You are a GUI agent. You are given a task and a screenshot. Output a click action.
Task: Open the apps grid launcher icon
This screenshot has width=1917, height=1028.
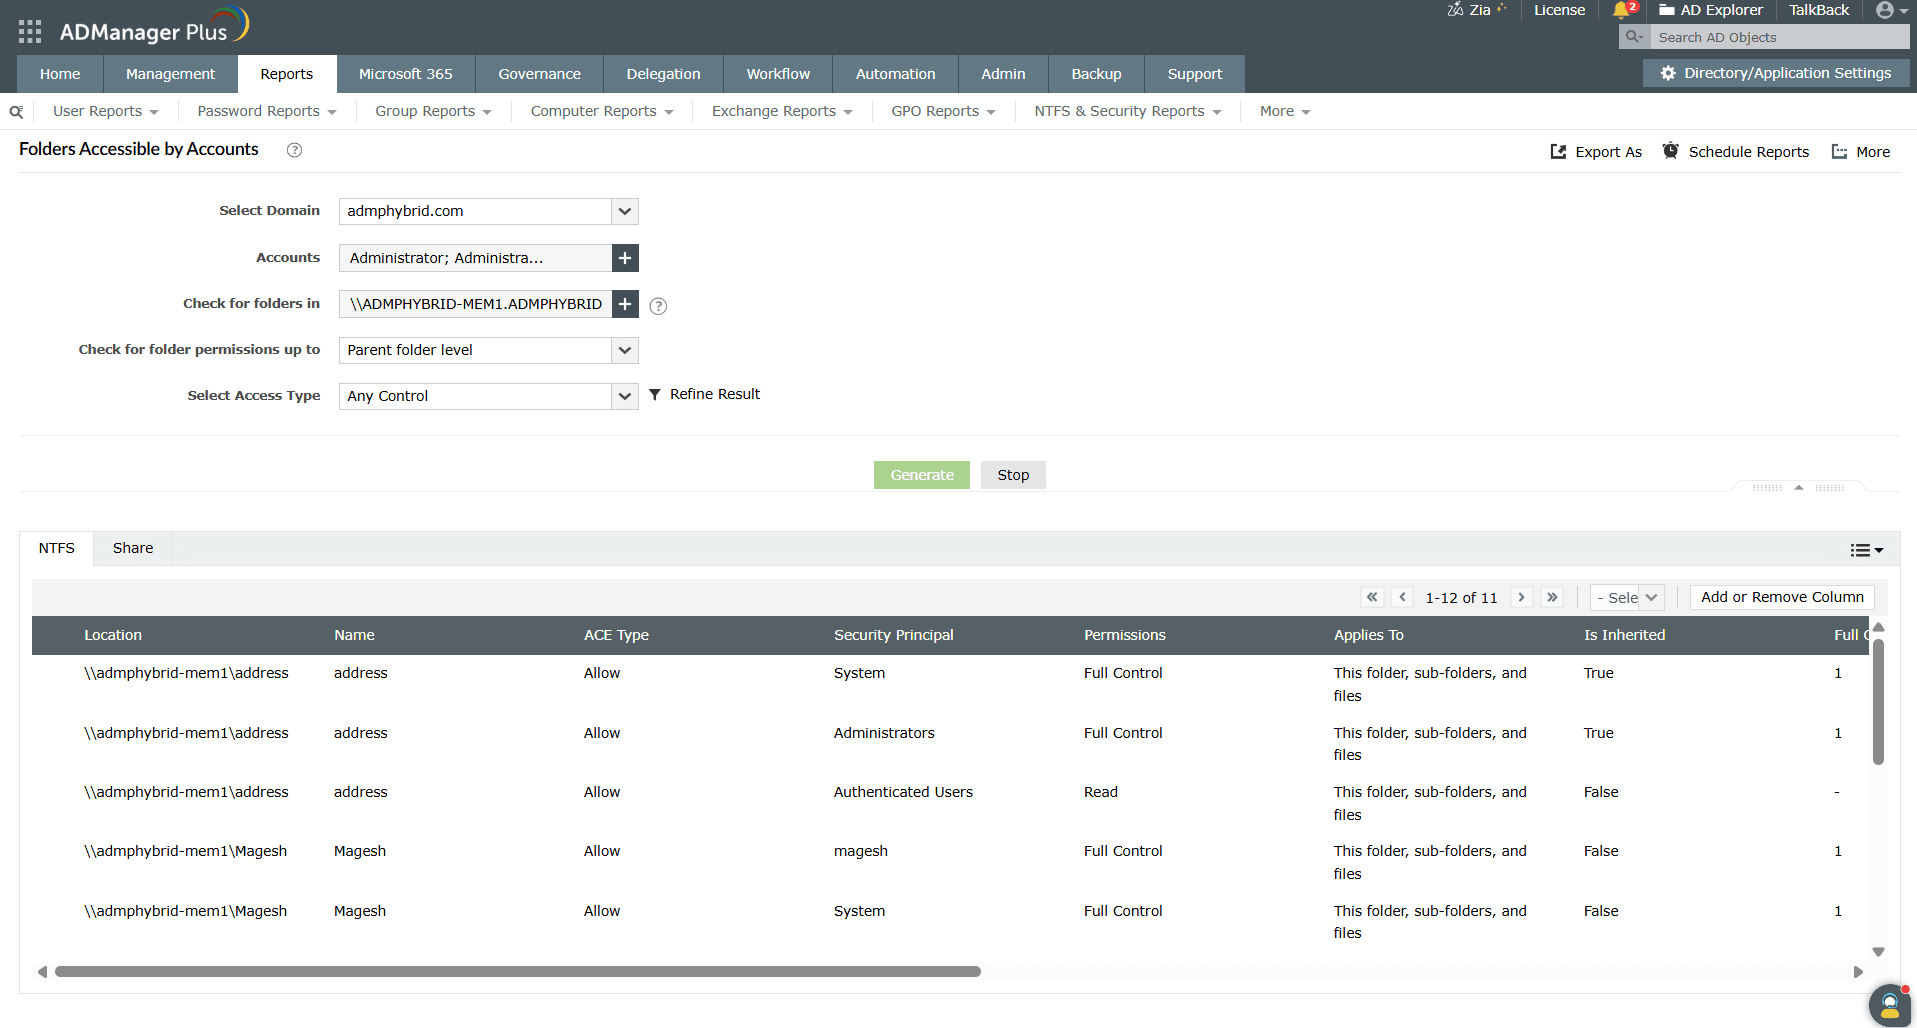click(30, 32)
